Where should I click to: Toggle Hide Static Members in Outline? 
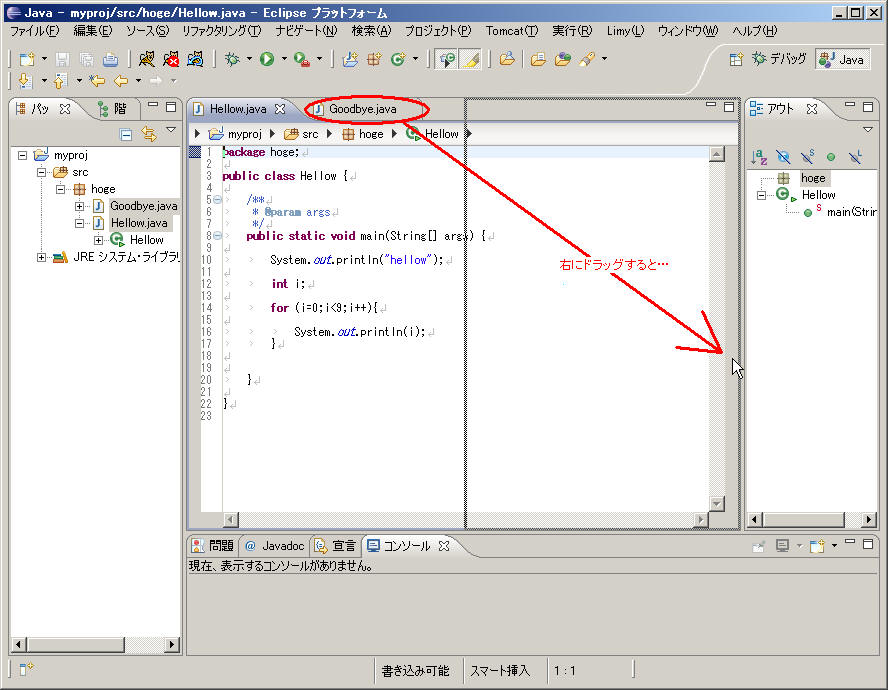coord(807,157)
